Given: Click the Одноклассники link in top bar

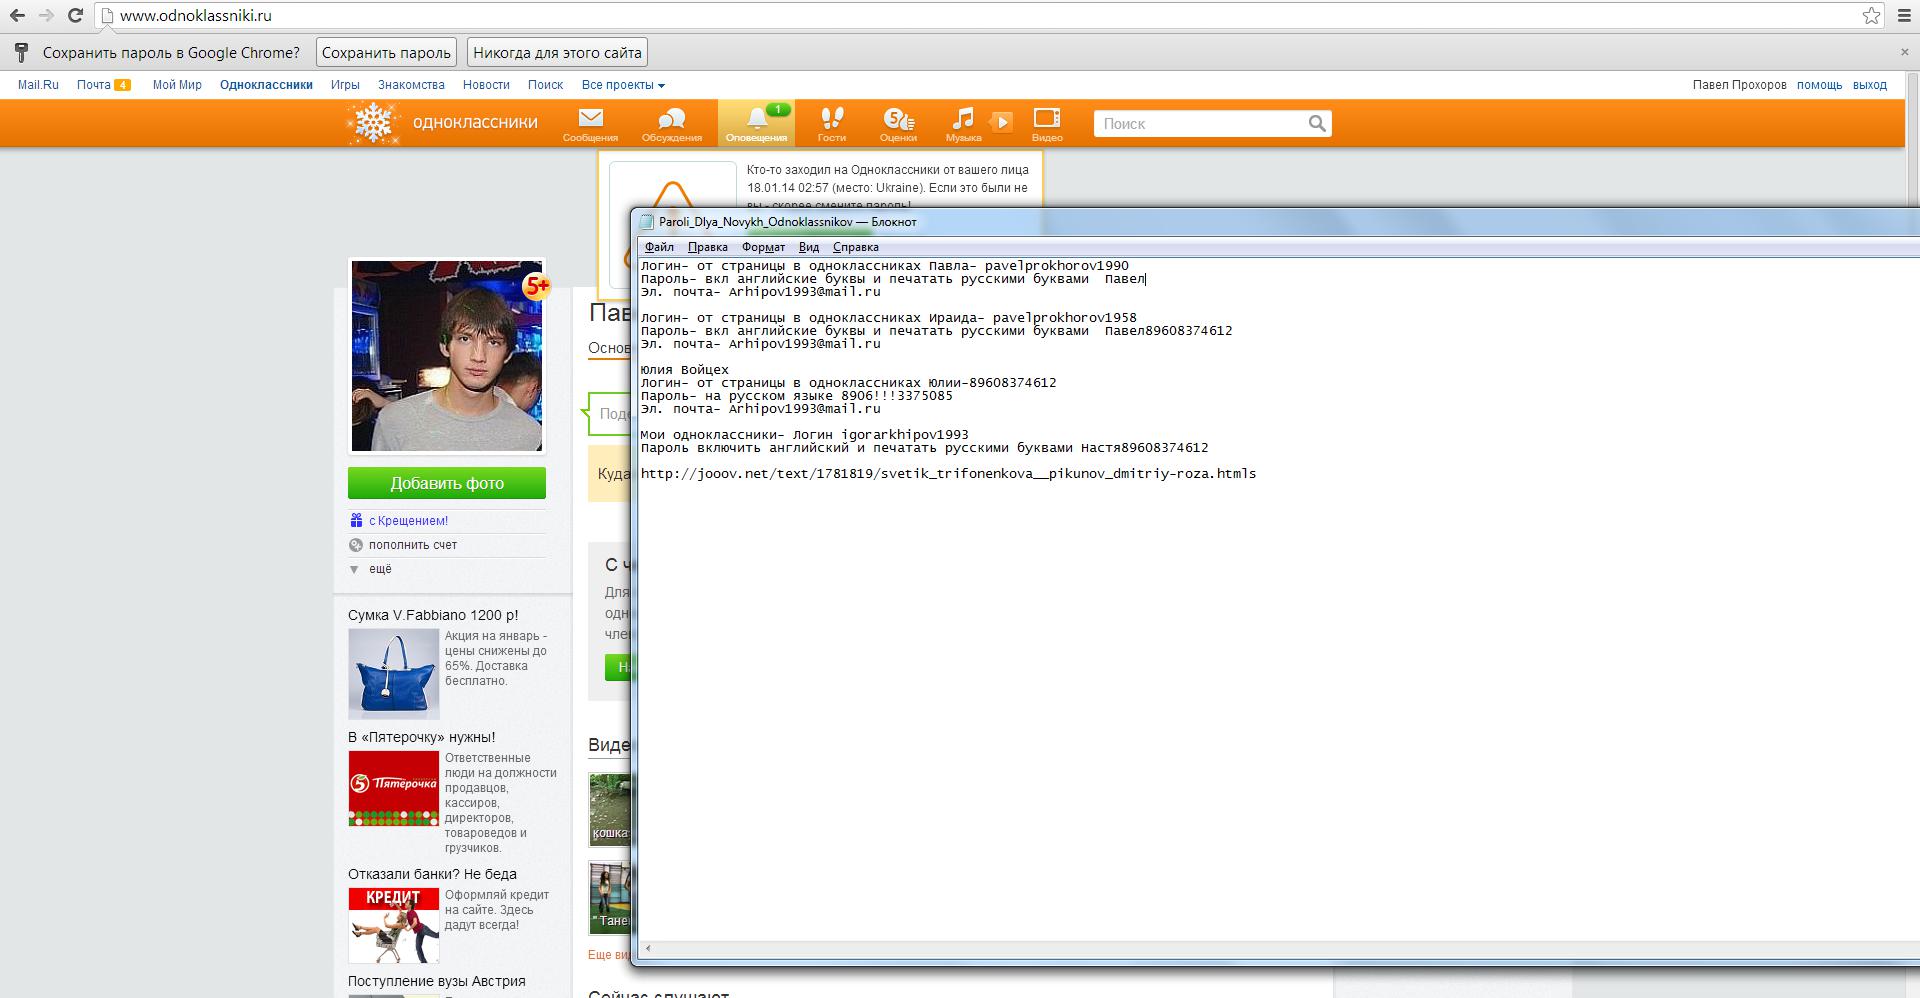Looking at the screenshot, I should [x=266, y=85].
